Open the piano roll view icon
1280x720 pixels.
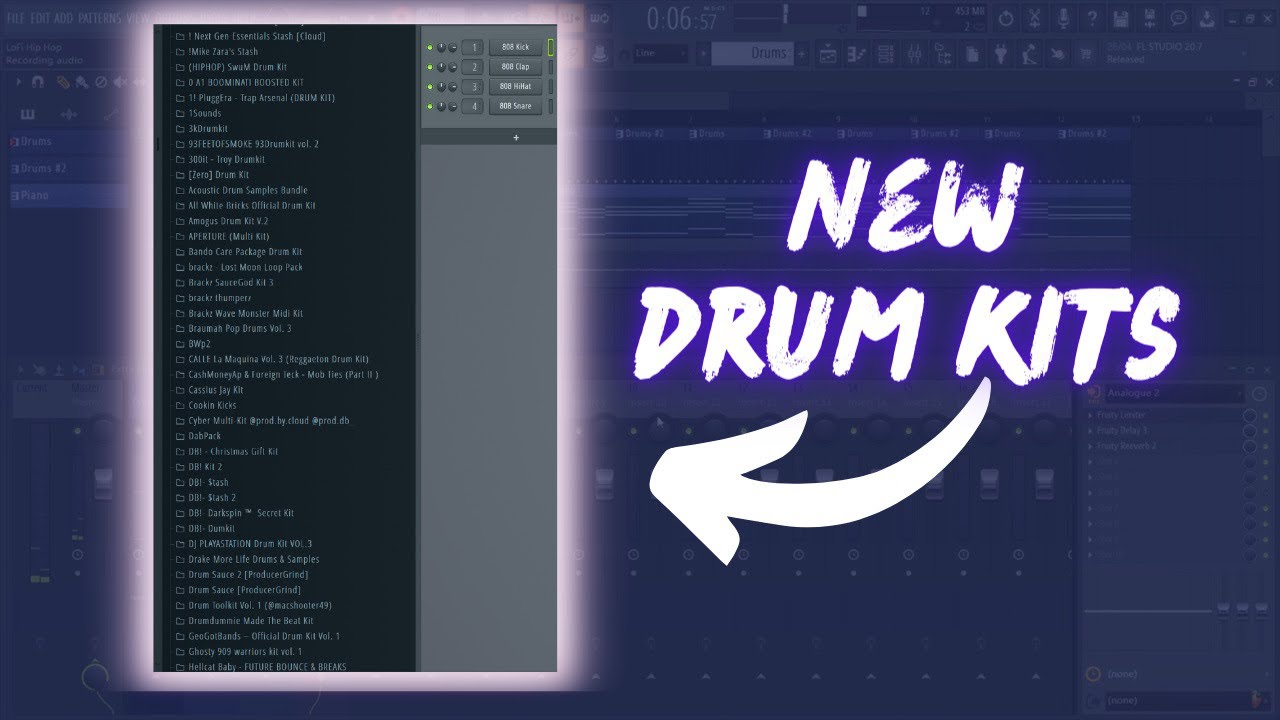857,54
